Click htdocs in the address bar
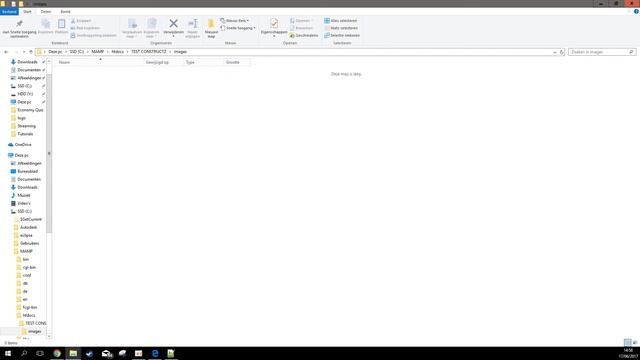 pos(118,52)
